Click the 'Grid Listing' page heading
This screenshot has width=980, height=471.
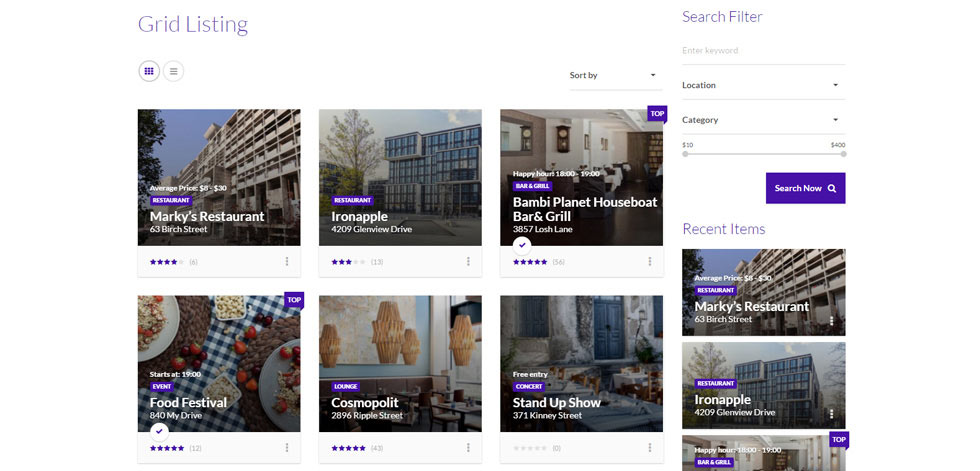pyautogui.click(x=192, y=25)
